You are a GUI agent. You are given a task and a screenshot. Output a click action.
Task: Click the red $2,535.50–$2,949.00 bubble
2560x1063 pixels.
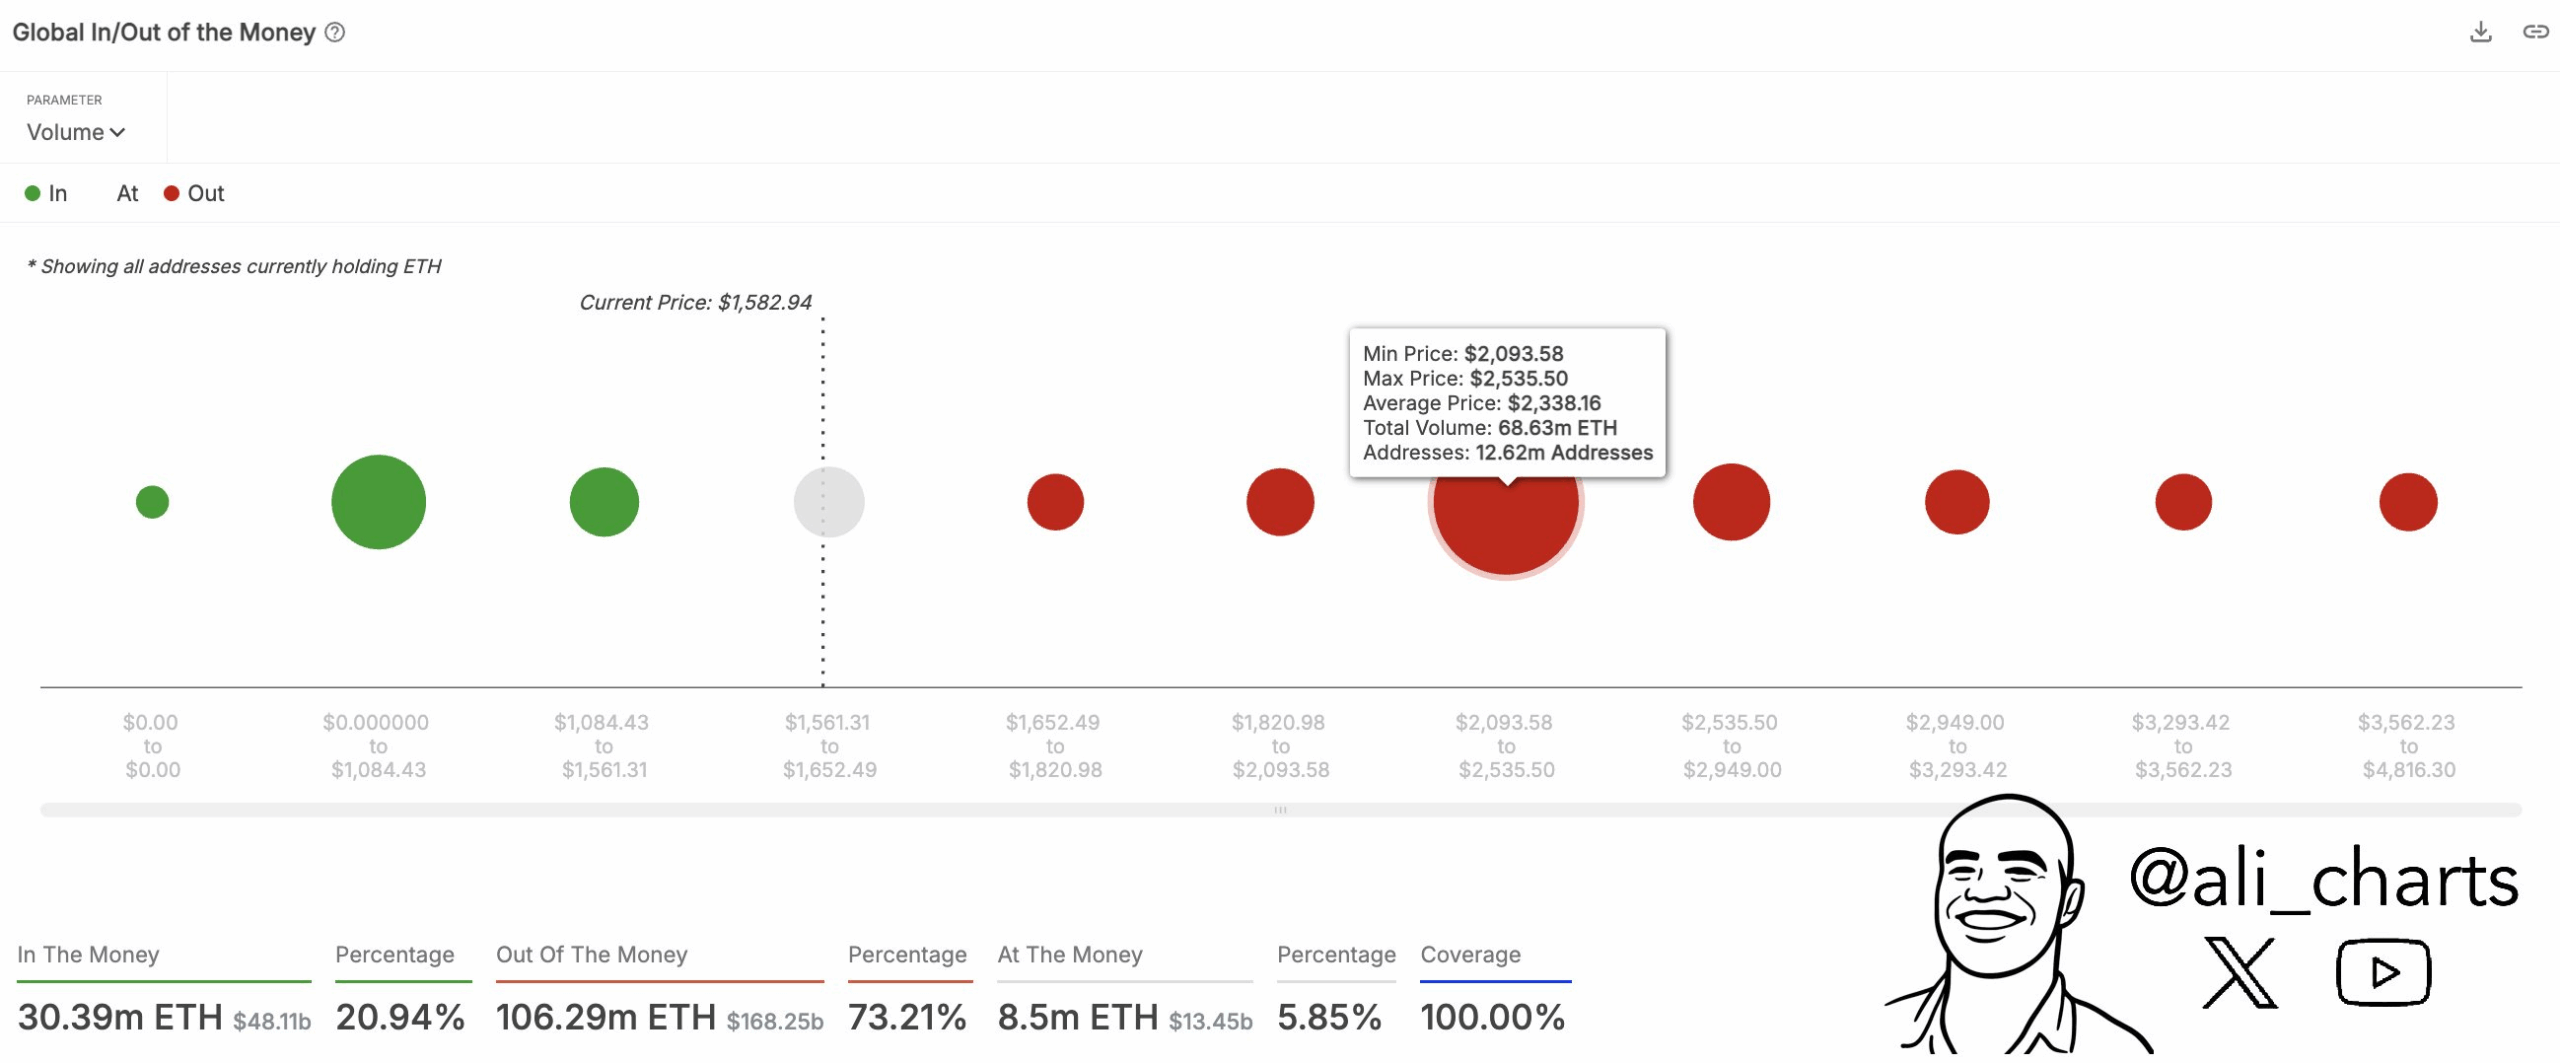[x=1731, y=502]
